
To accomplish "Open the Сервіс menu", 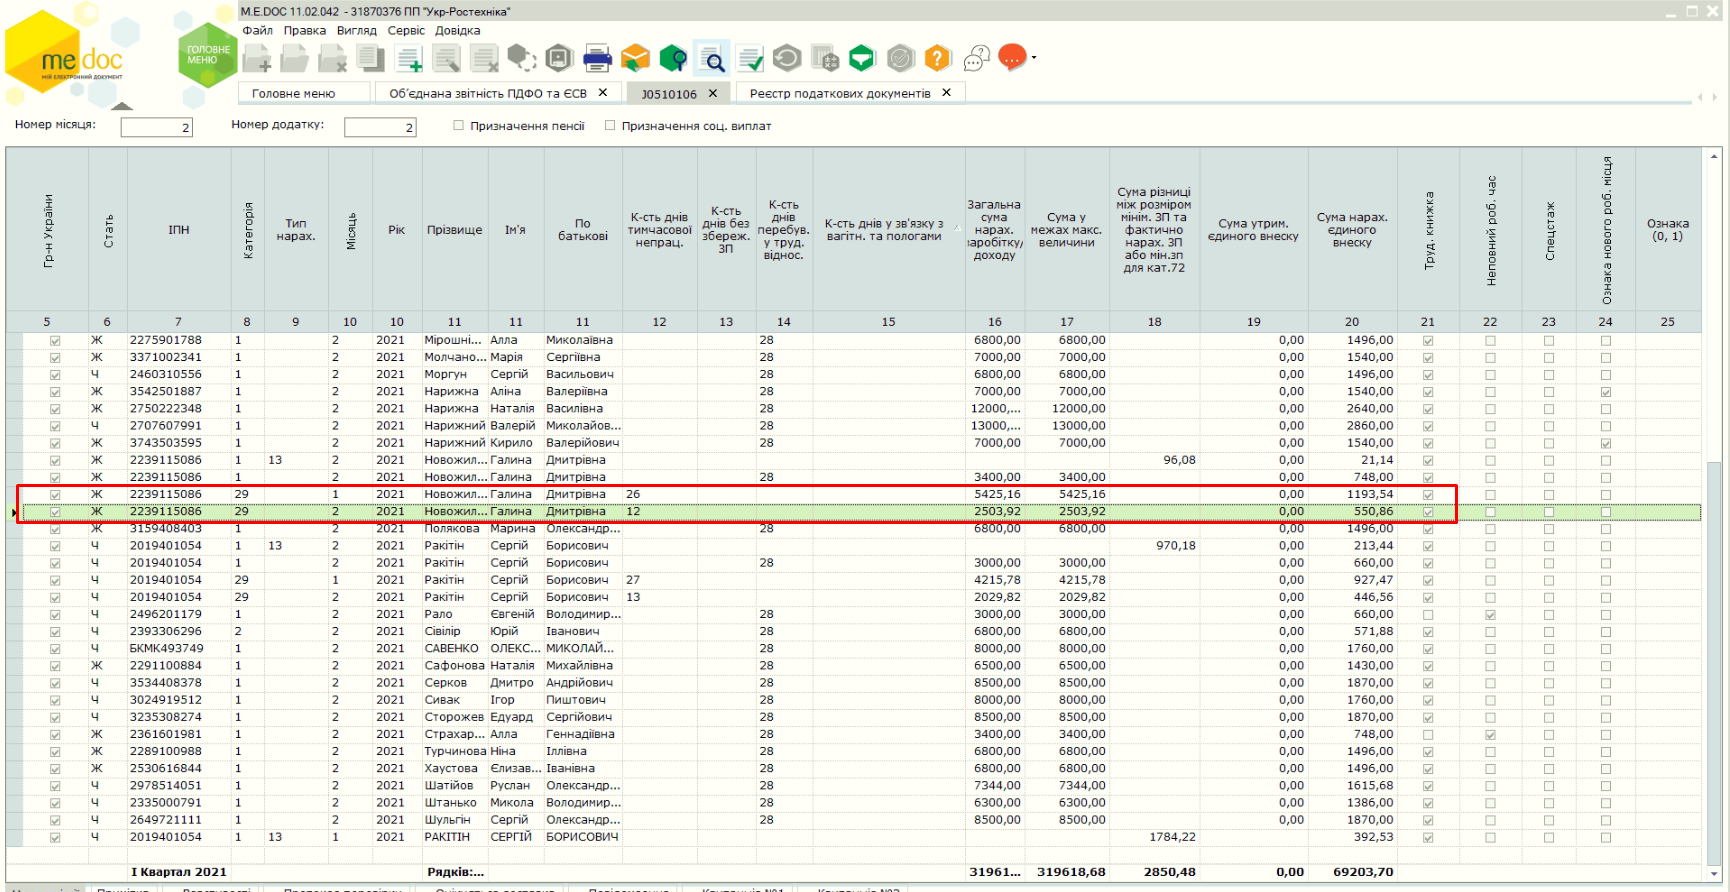I will coord(406,30).
